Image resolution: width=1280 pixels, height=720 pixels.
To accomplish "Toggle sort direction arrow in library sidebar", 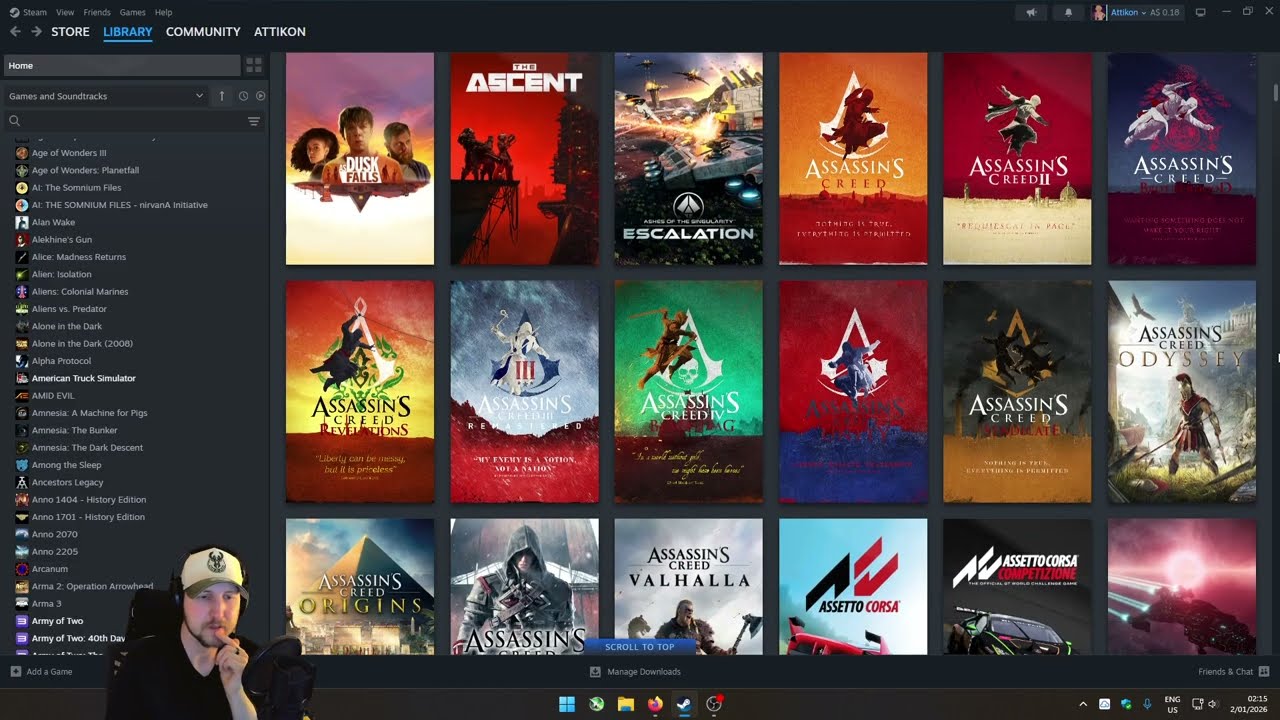I will point(222,96).
